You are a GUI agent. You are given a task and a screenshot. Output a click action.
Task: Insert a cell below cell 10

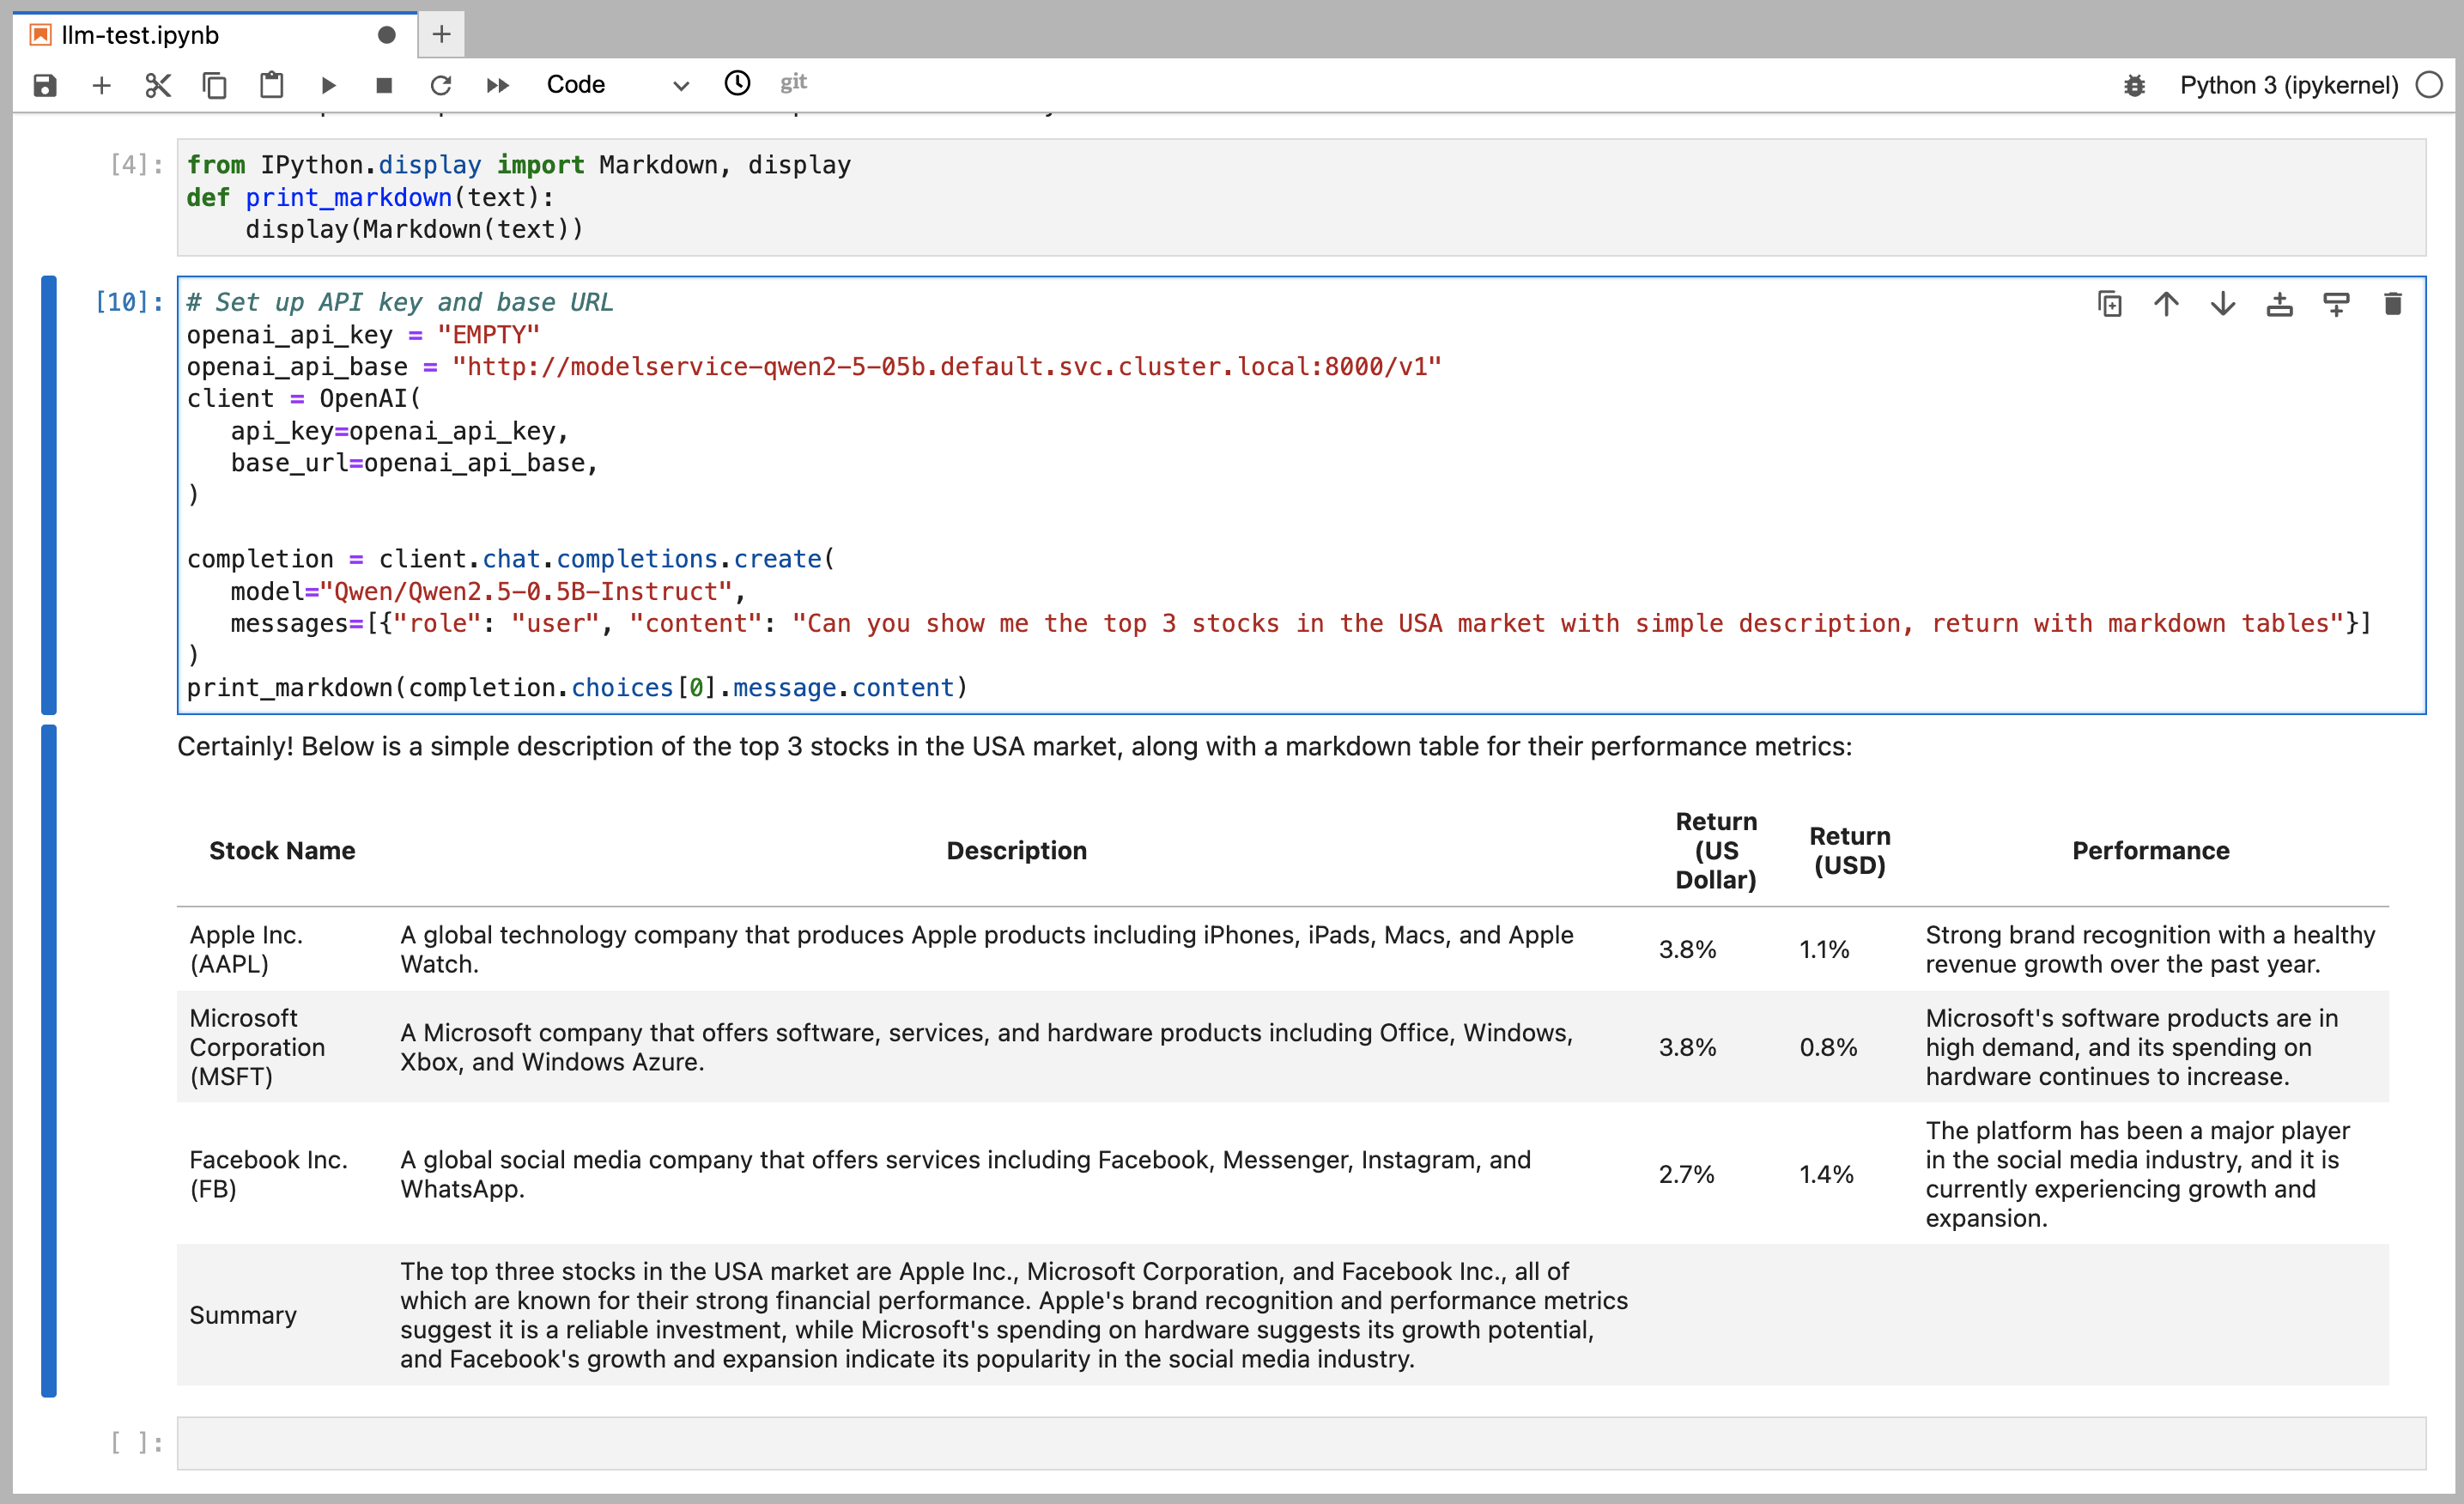click(x=2336, y=304)
